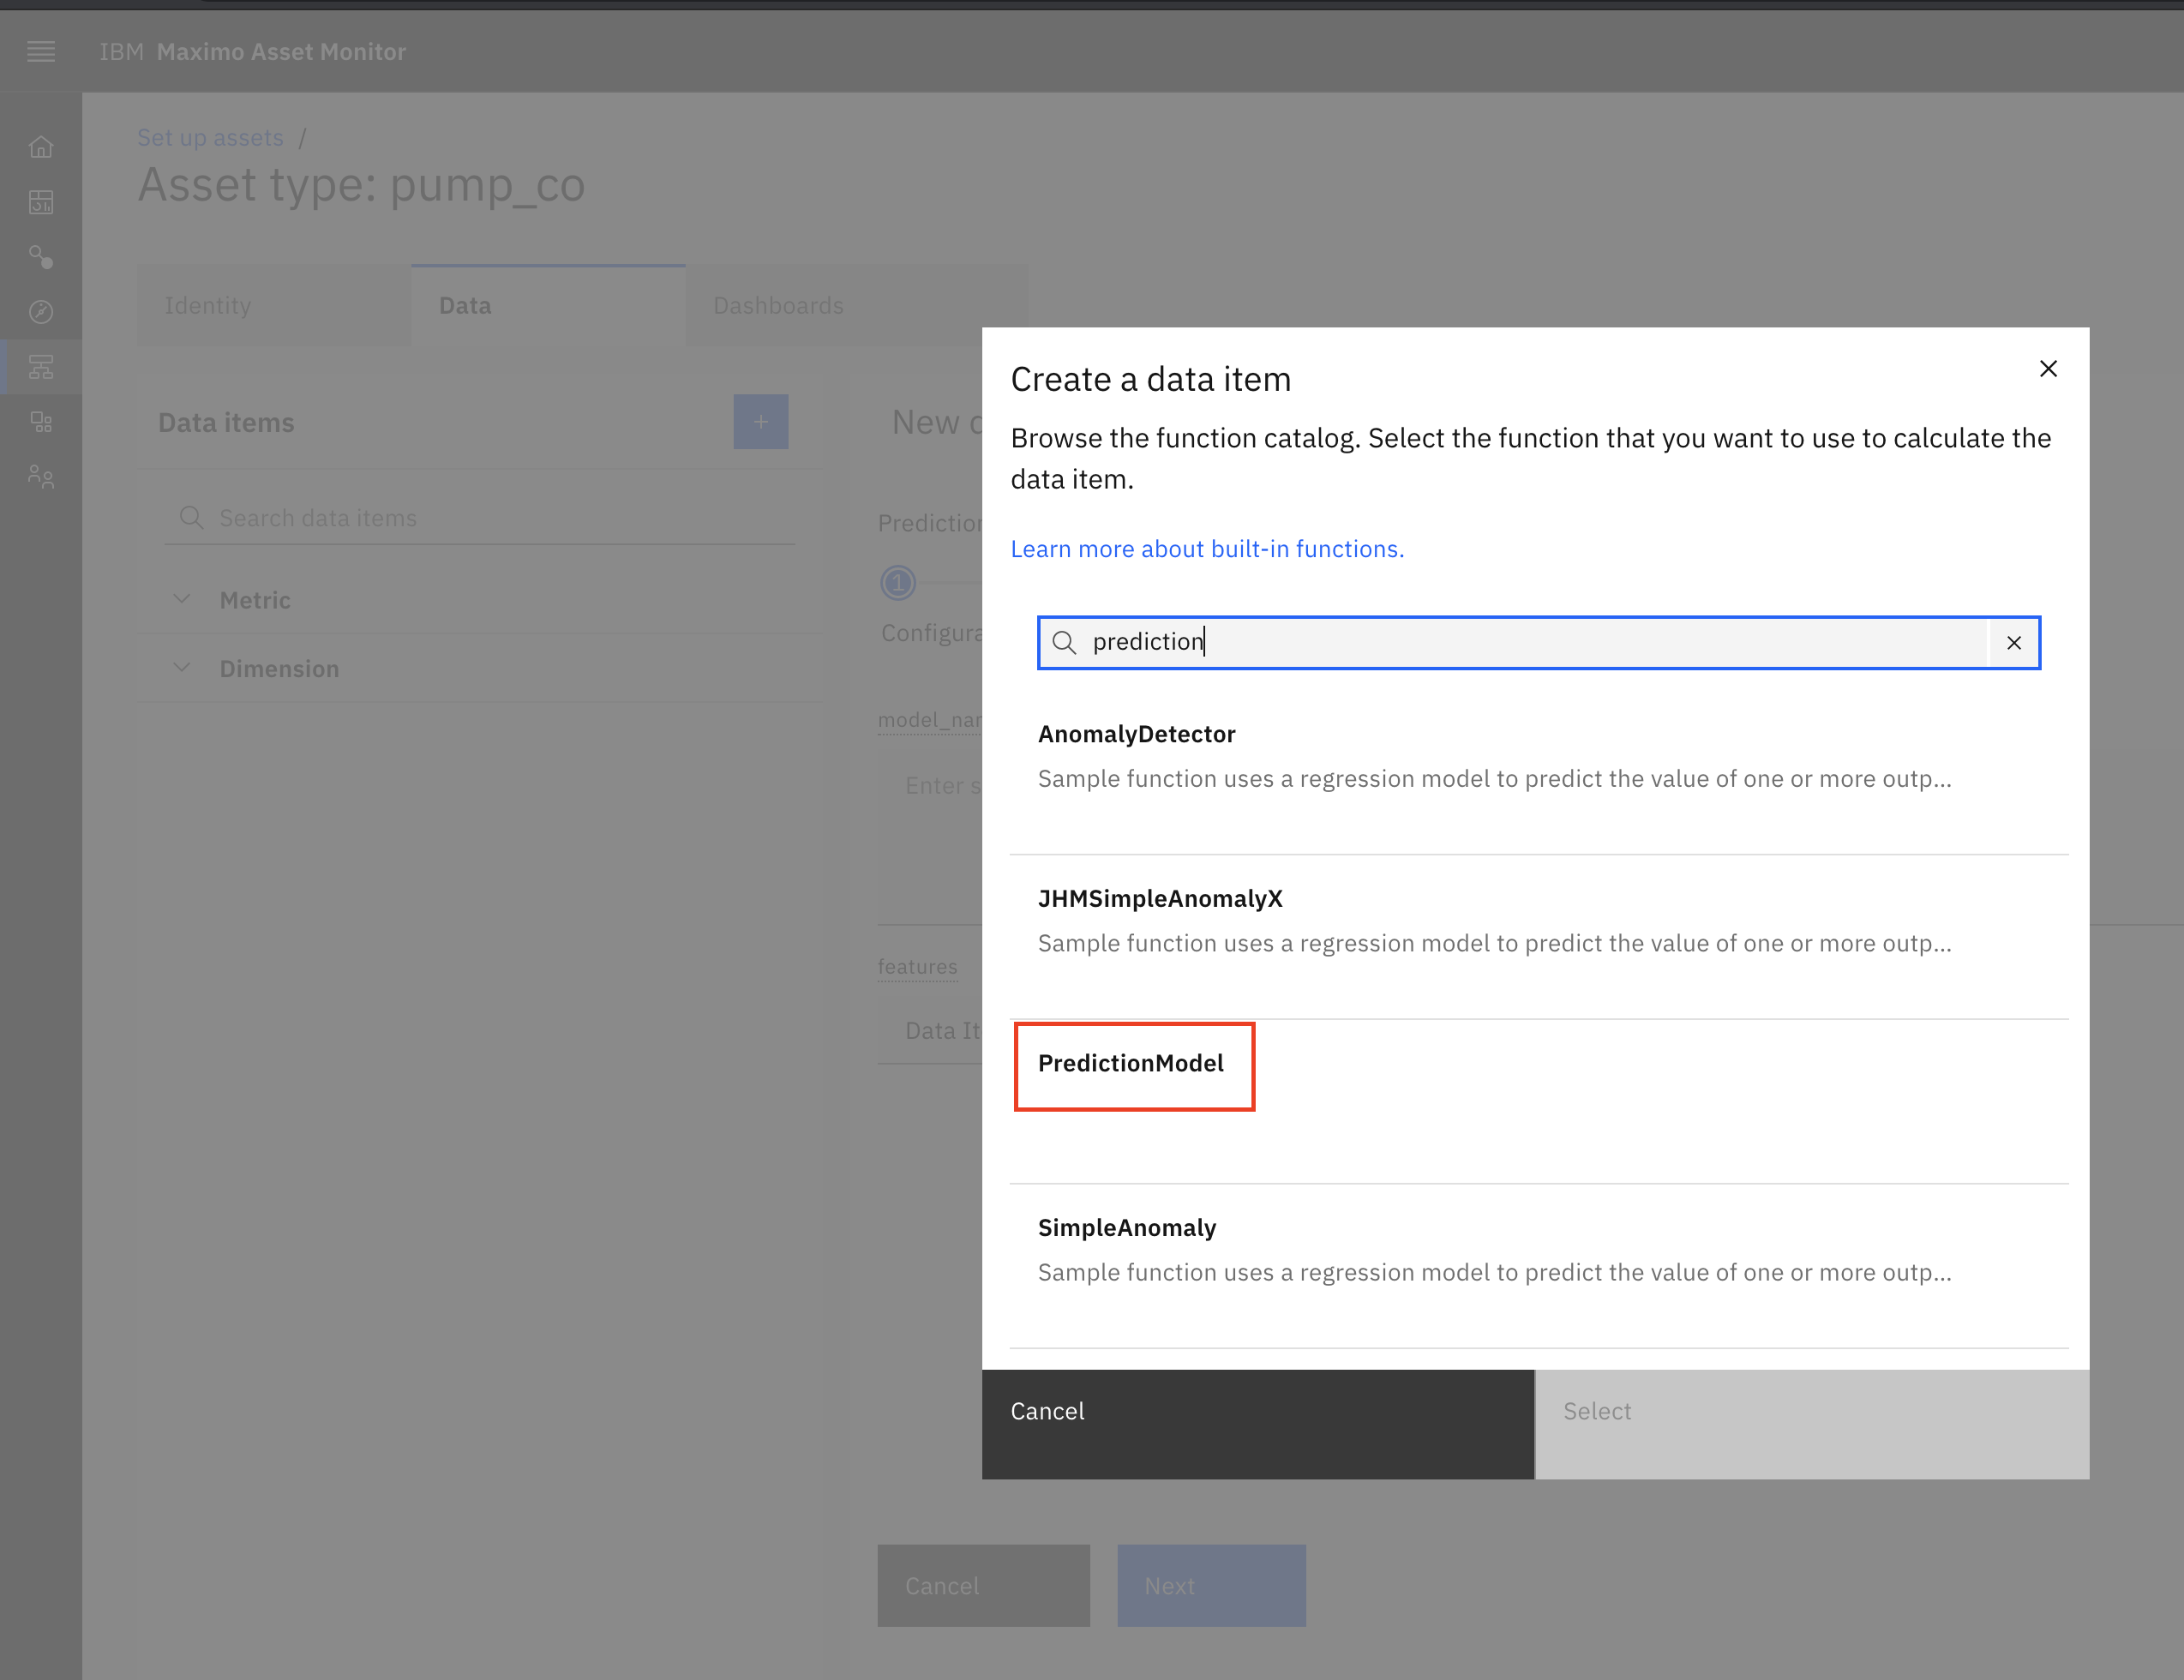The image size is (2184, 1680).
Task: Click the background Cancel button
Action: coord(984,1586)
